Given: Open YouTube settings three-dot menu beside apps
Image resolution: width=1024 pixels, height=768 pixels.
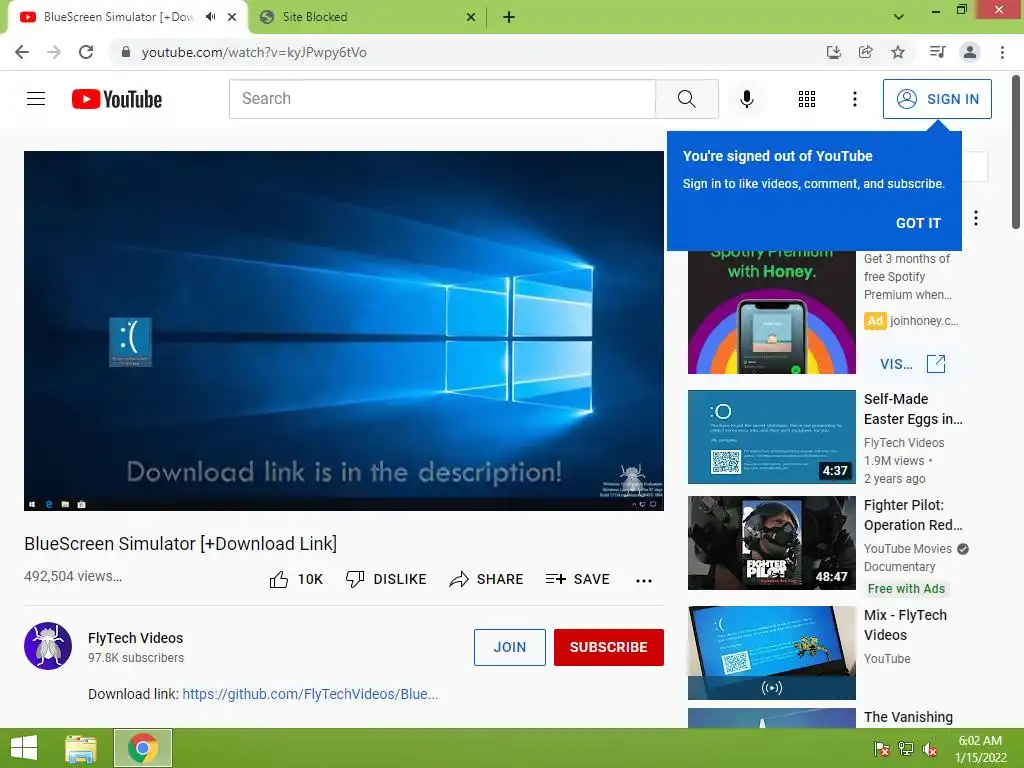Looking at the screenshot, I should click(x=854, y=99).
